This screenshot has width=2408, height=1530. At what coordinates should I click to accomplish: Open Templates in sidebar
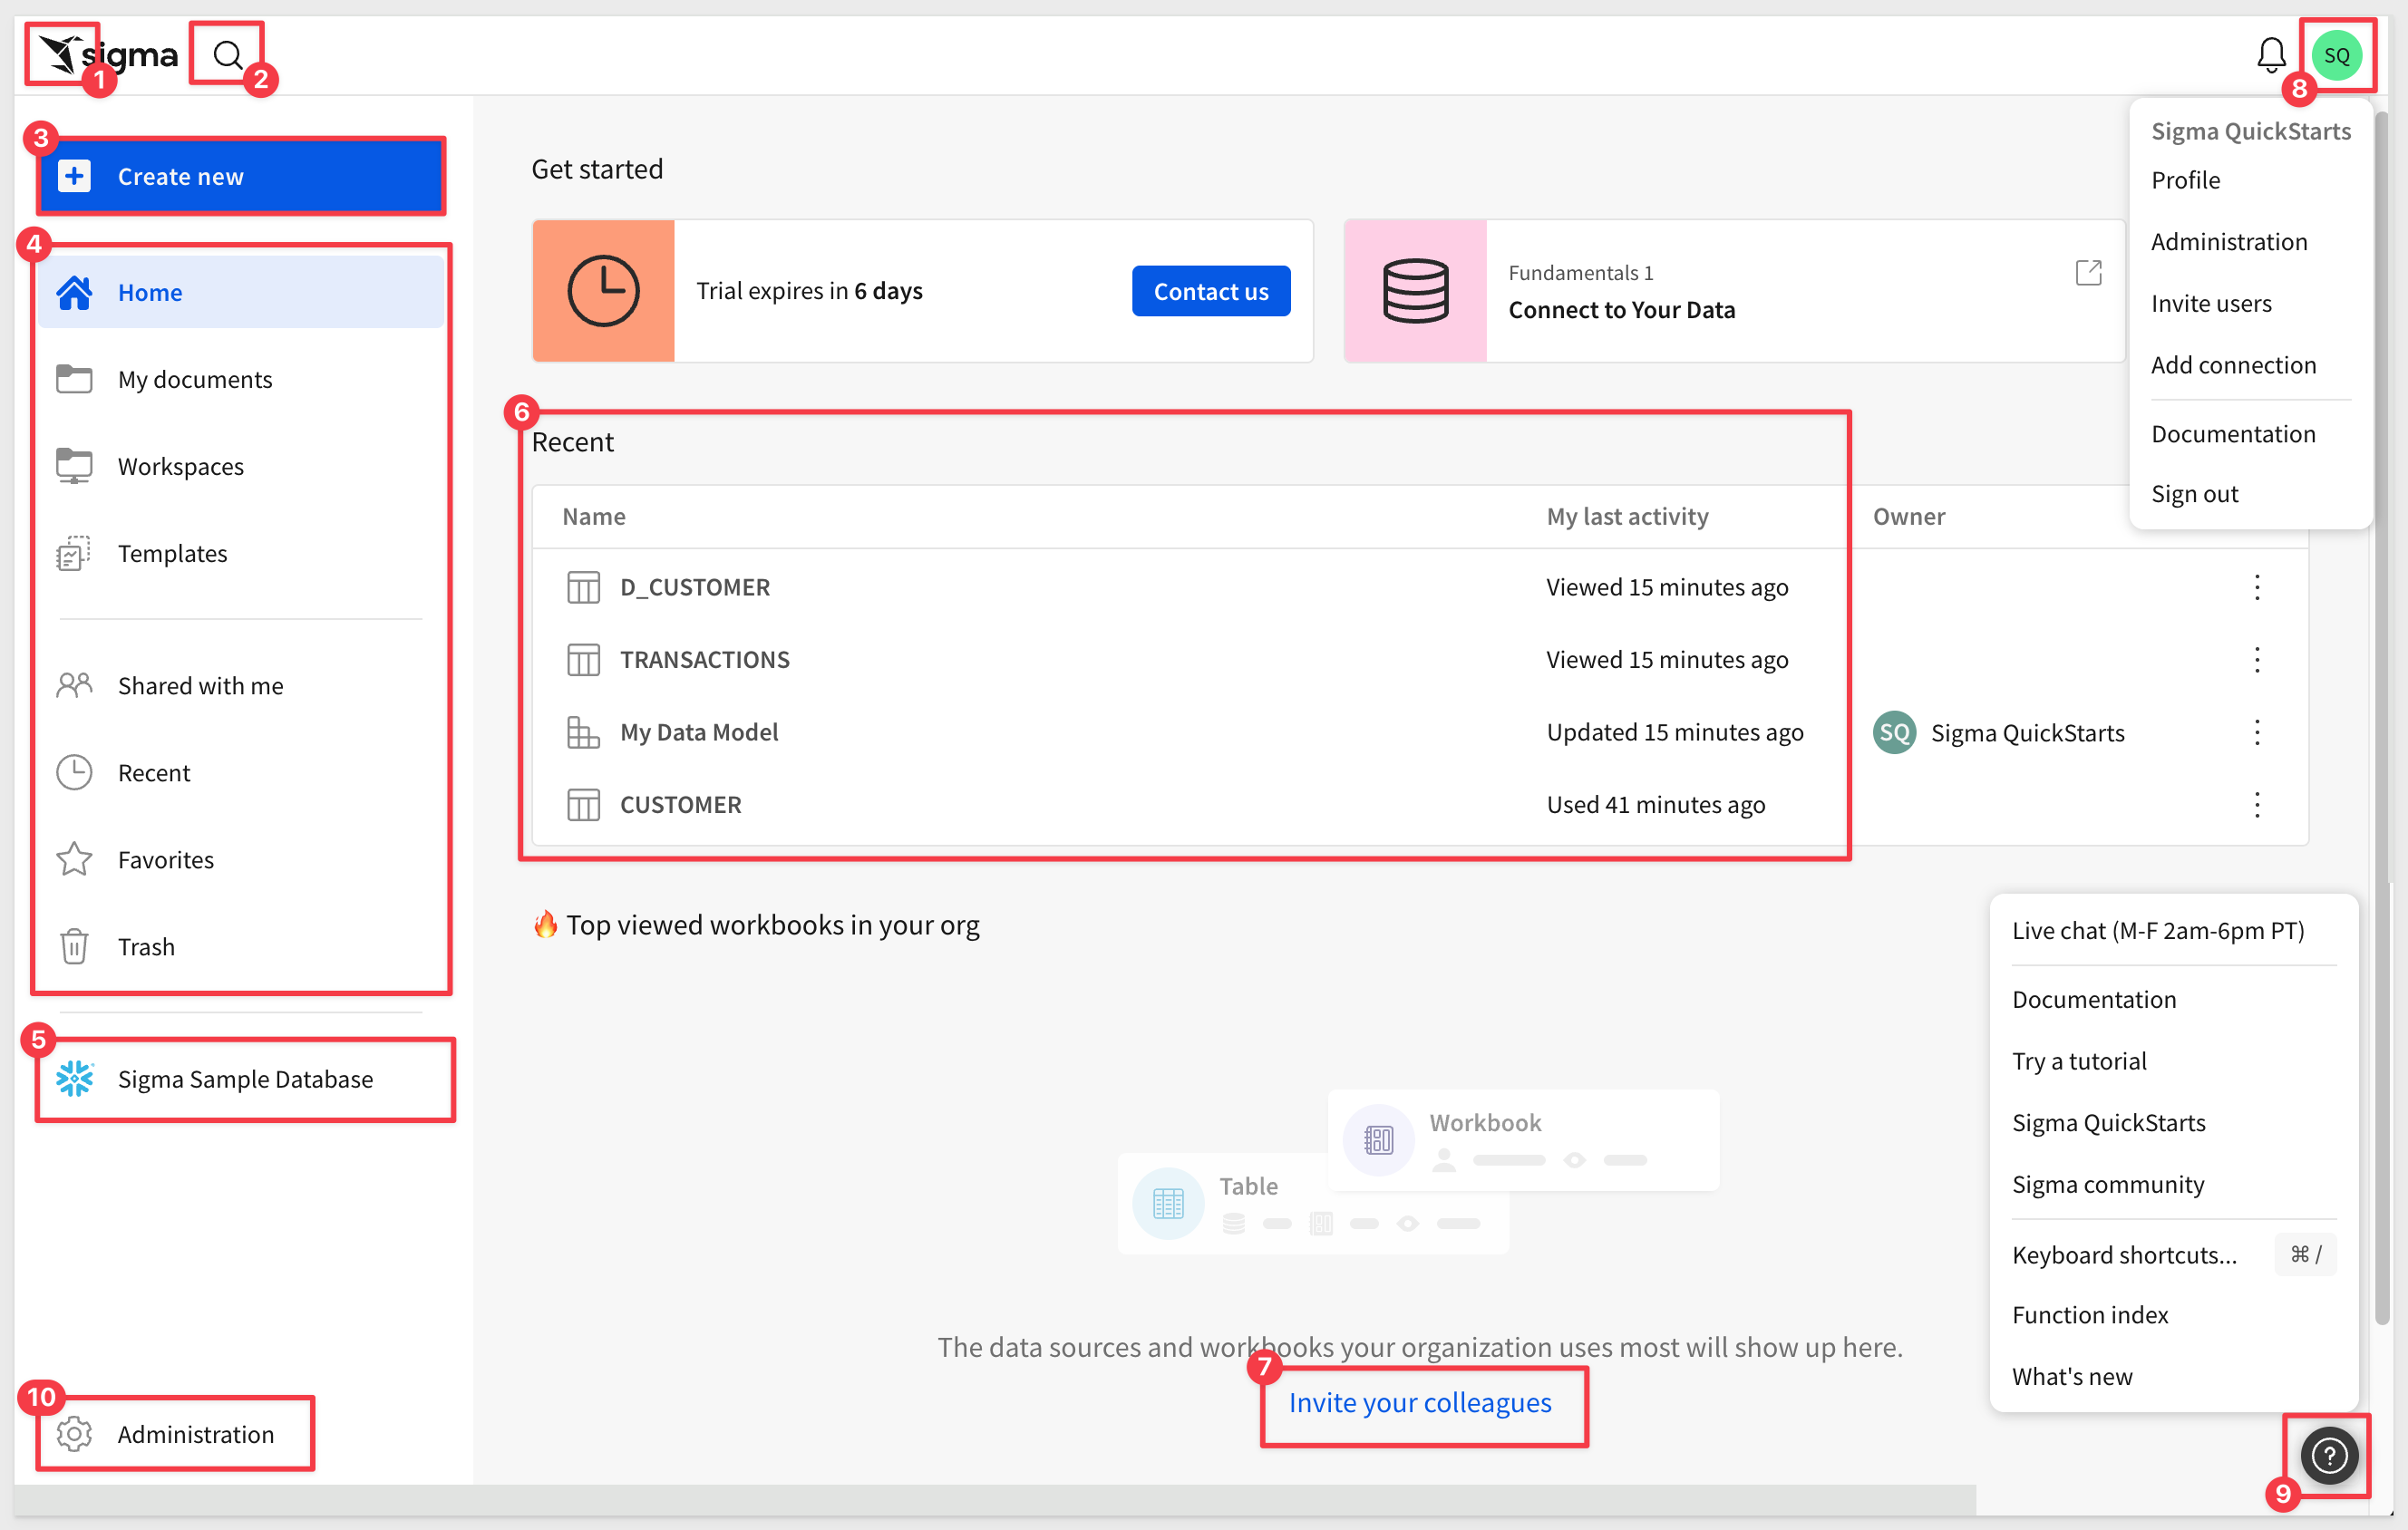241,553
